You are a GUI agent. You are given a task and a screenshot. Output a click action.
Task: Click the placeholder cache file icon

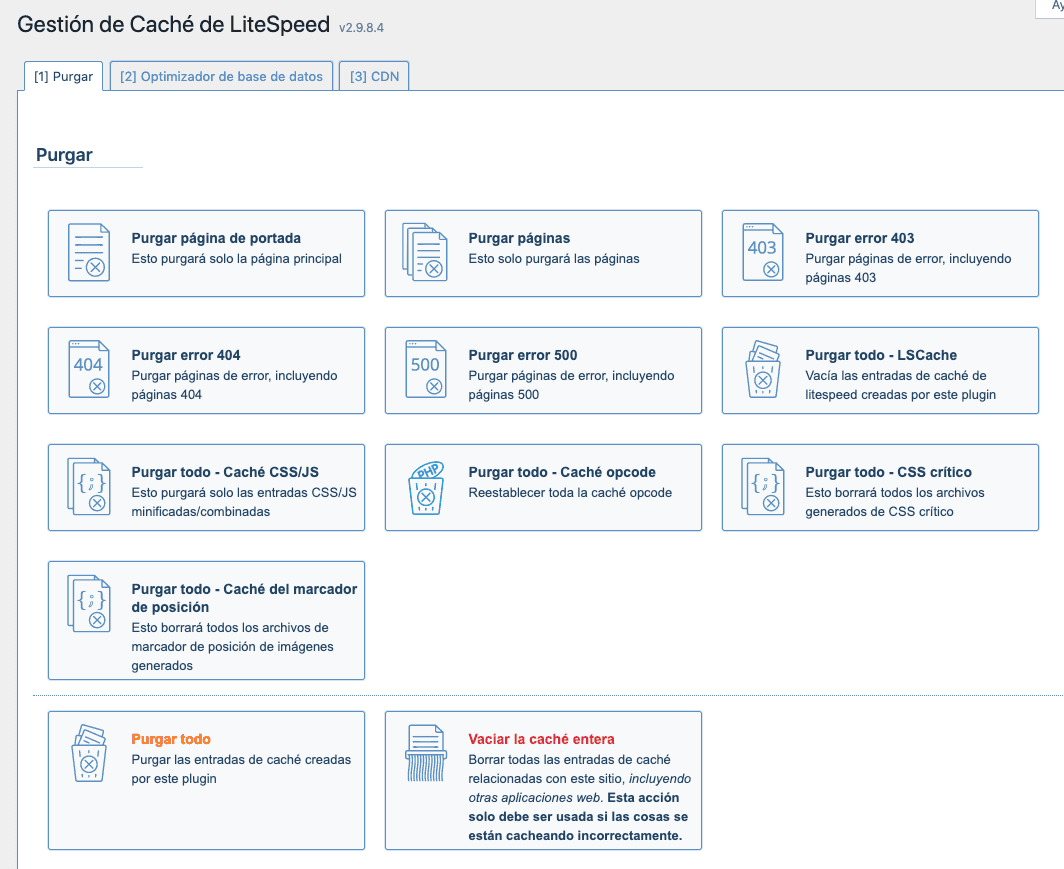coord(88,604)
